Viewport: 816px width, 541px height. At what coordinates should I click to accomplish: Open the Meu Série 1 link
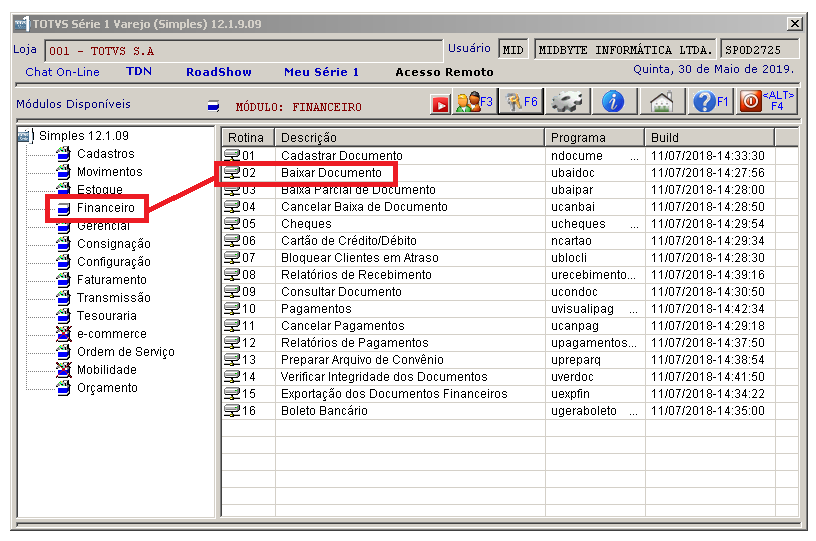coord(321,72)
